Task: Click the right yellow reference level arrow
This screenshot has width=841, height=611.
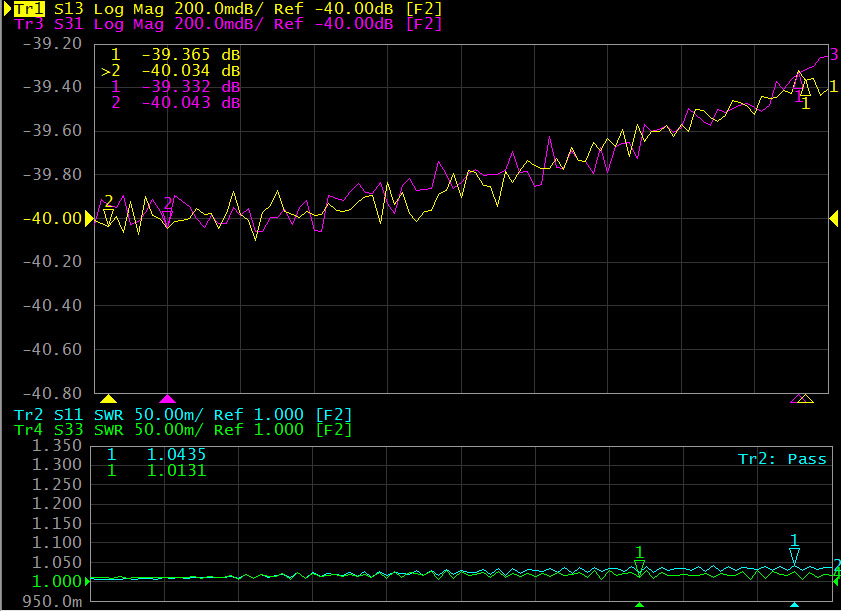Action: click(x=834, y=218)
